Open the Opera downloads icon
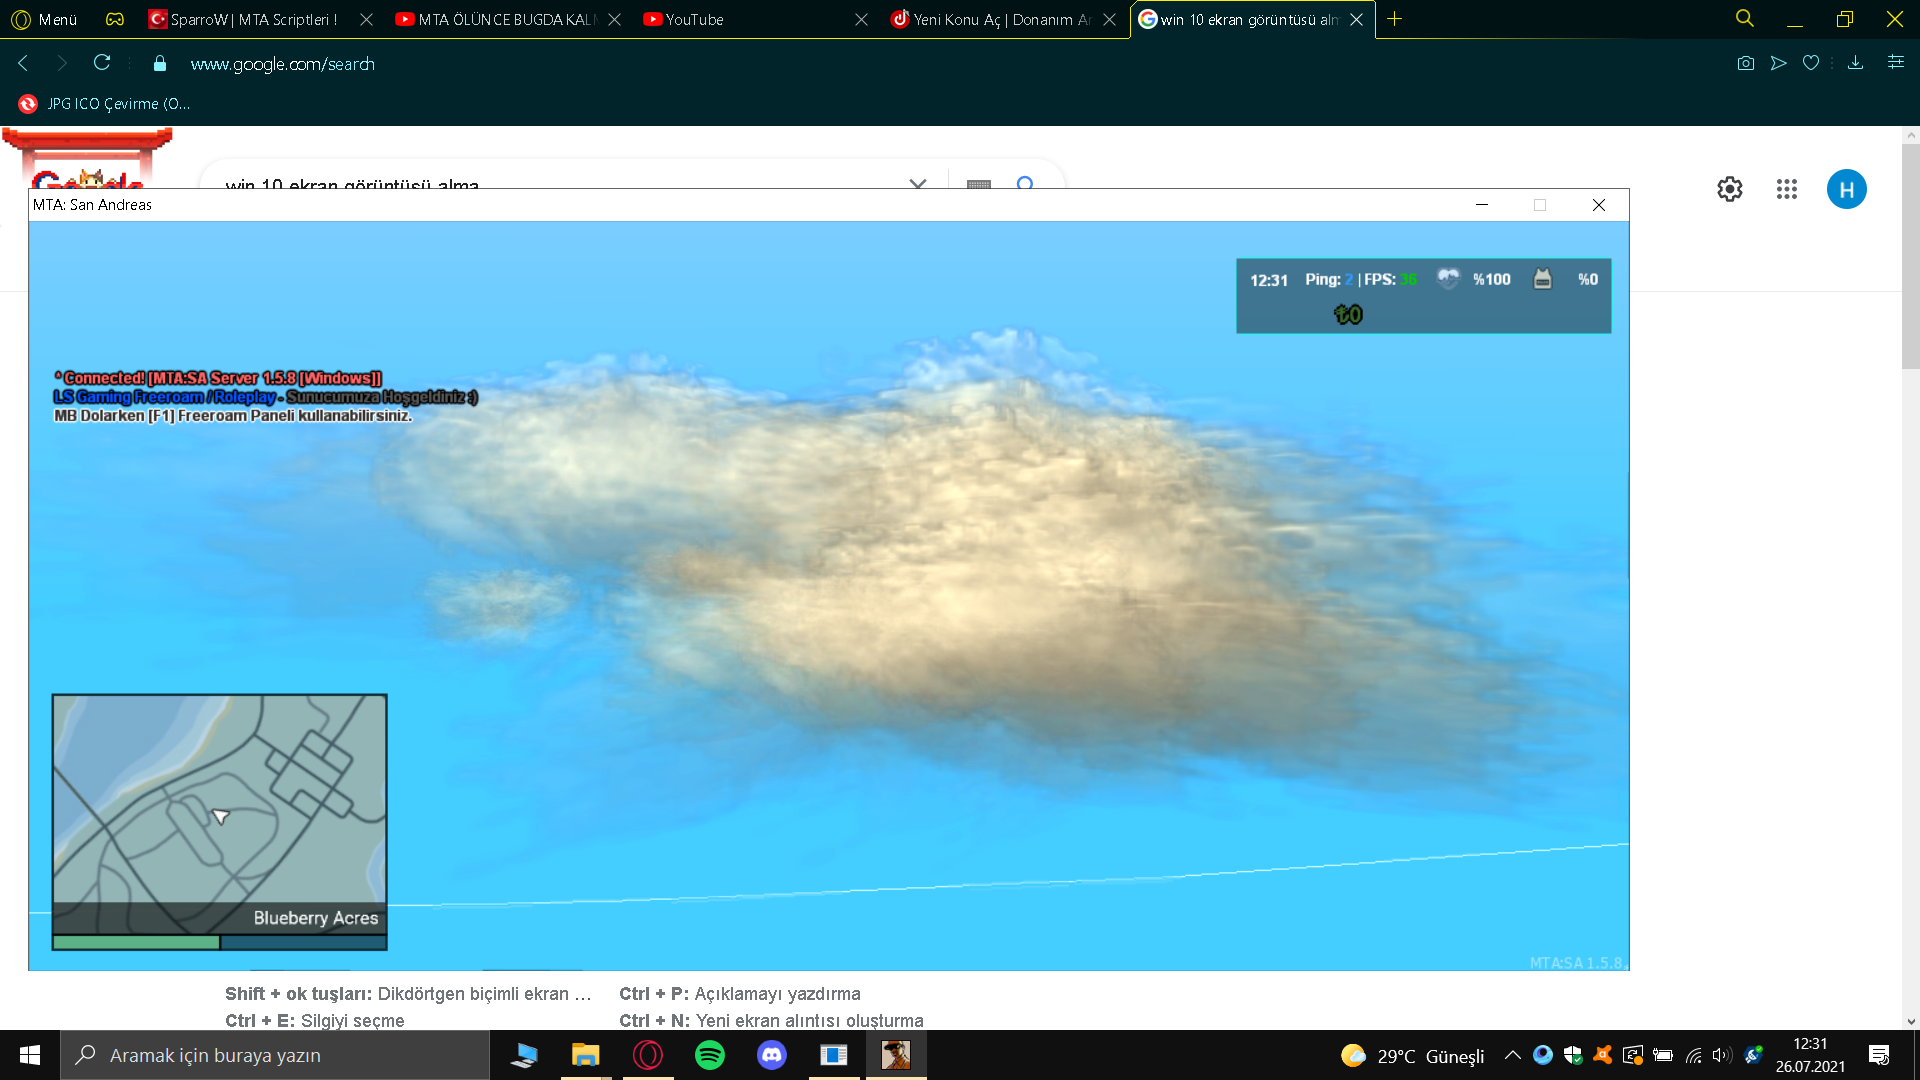 coord(1855,63)
